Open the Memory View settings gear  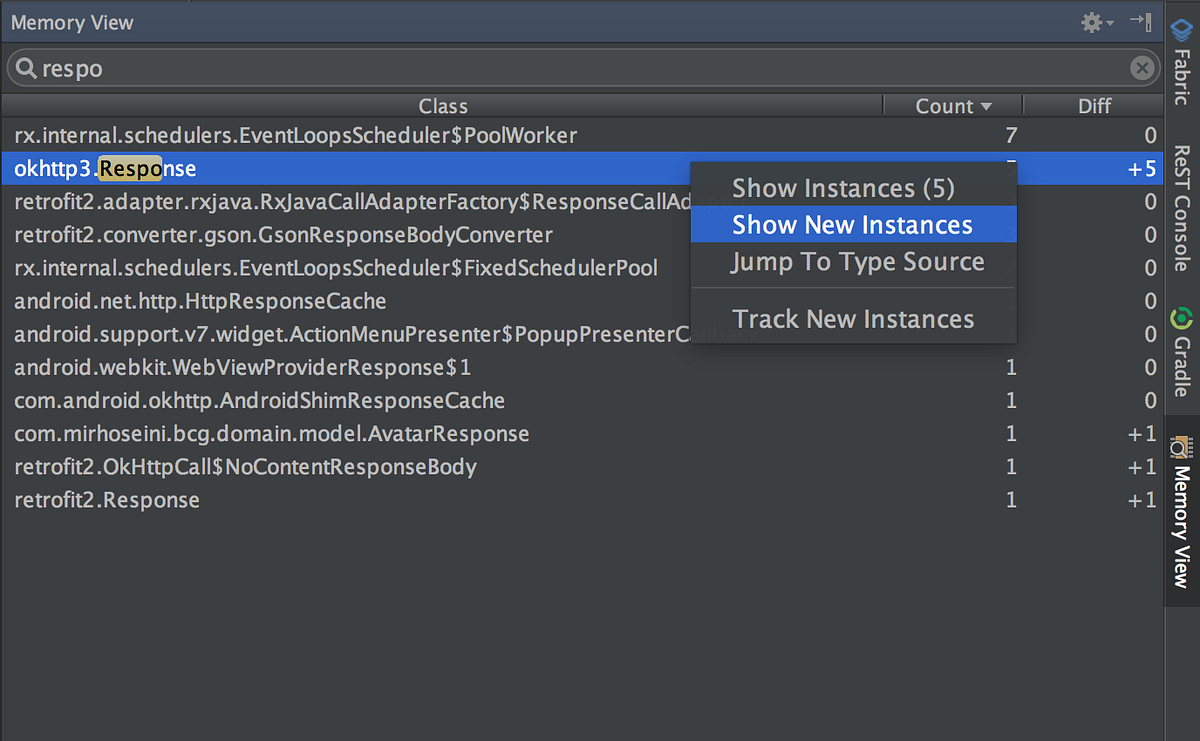pos(1091,22)
